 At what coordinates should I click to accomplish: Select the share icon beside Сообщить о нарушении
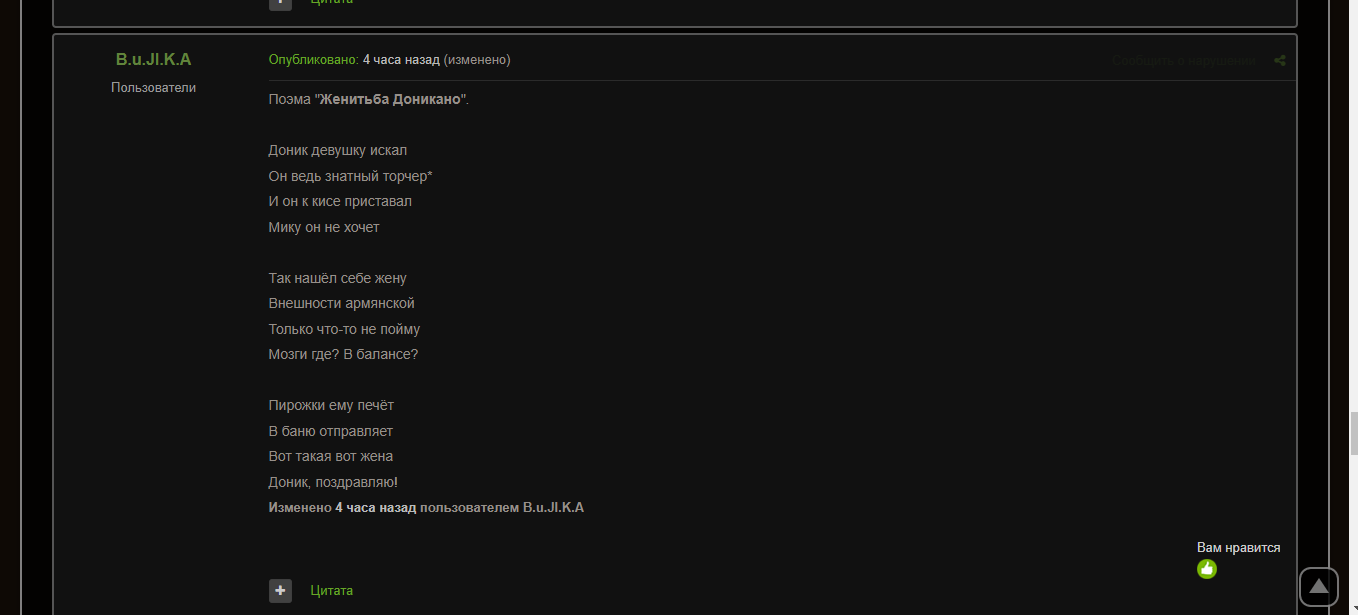1280,60
